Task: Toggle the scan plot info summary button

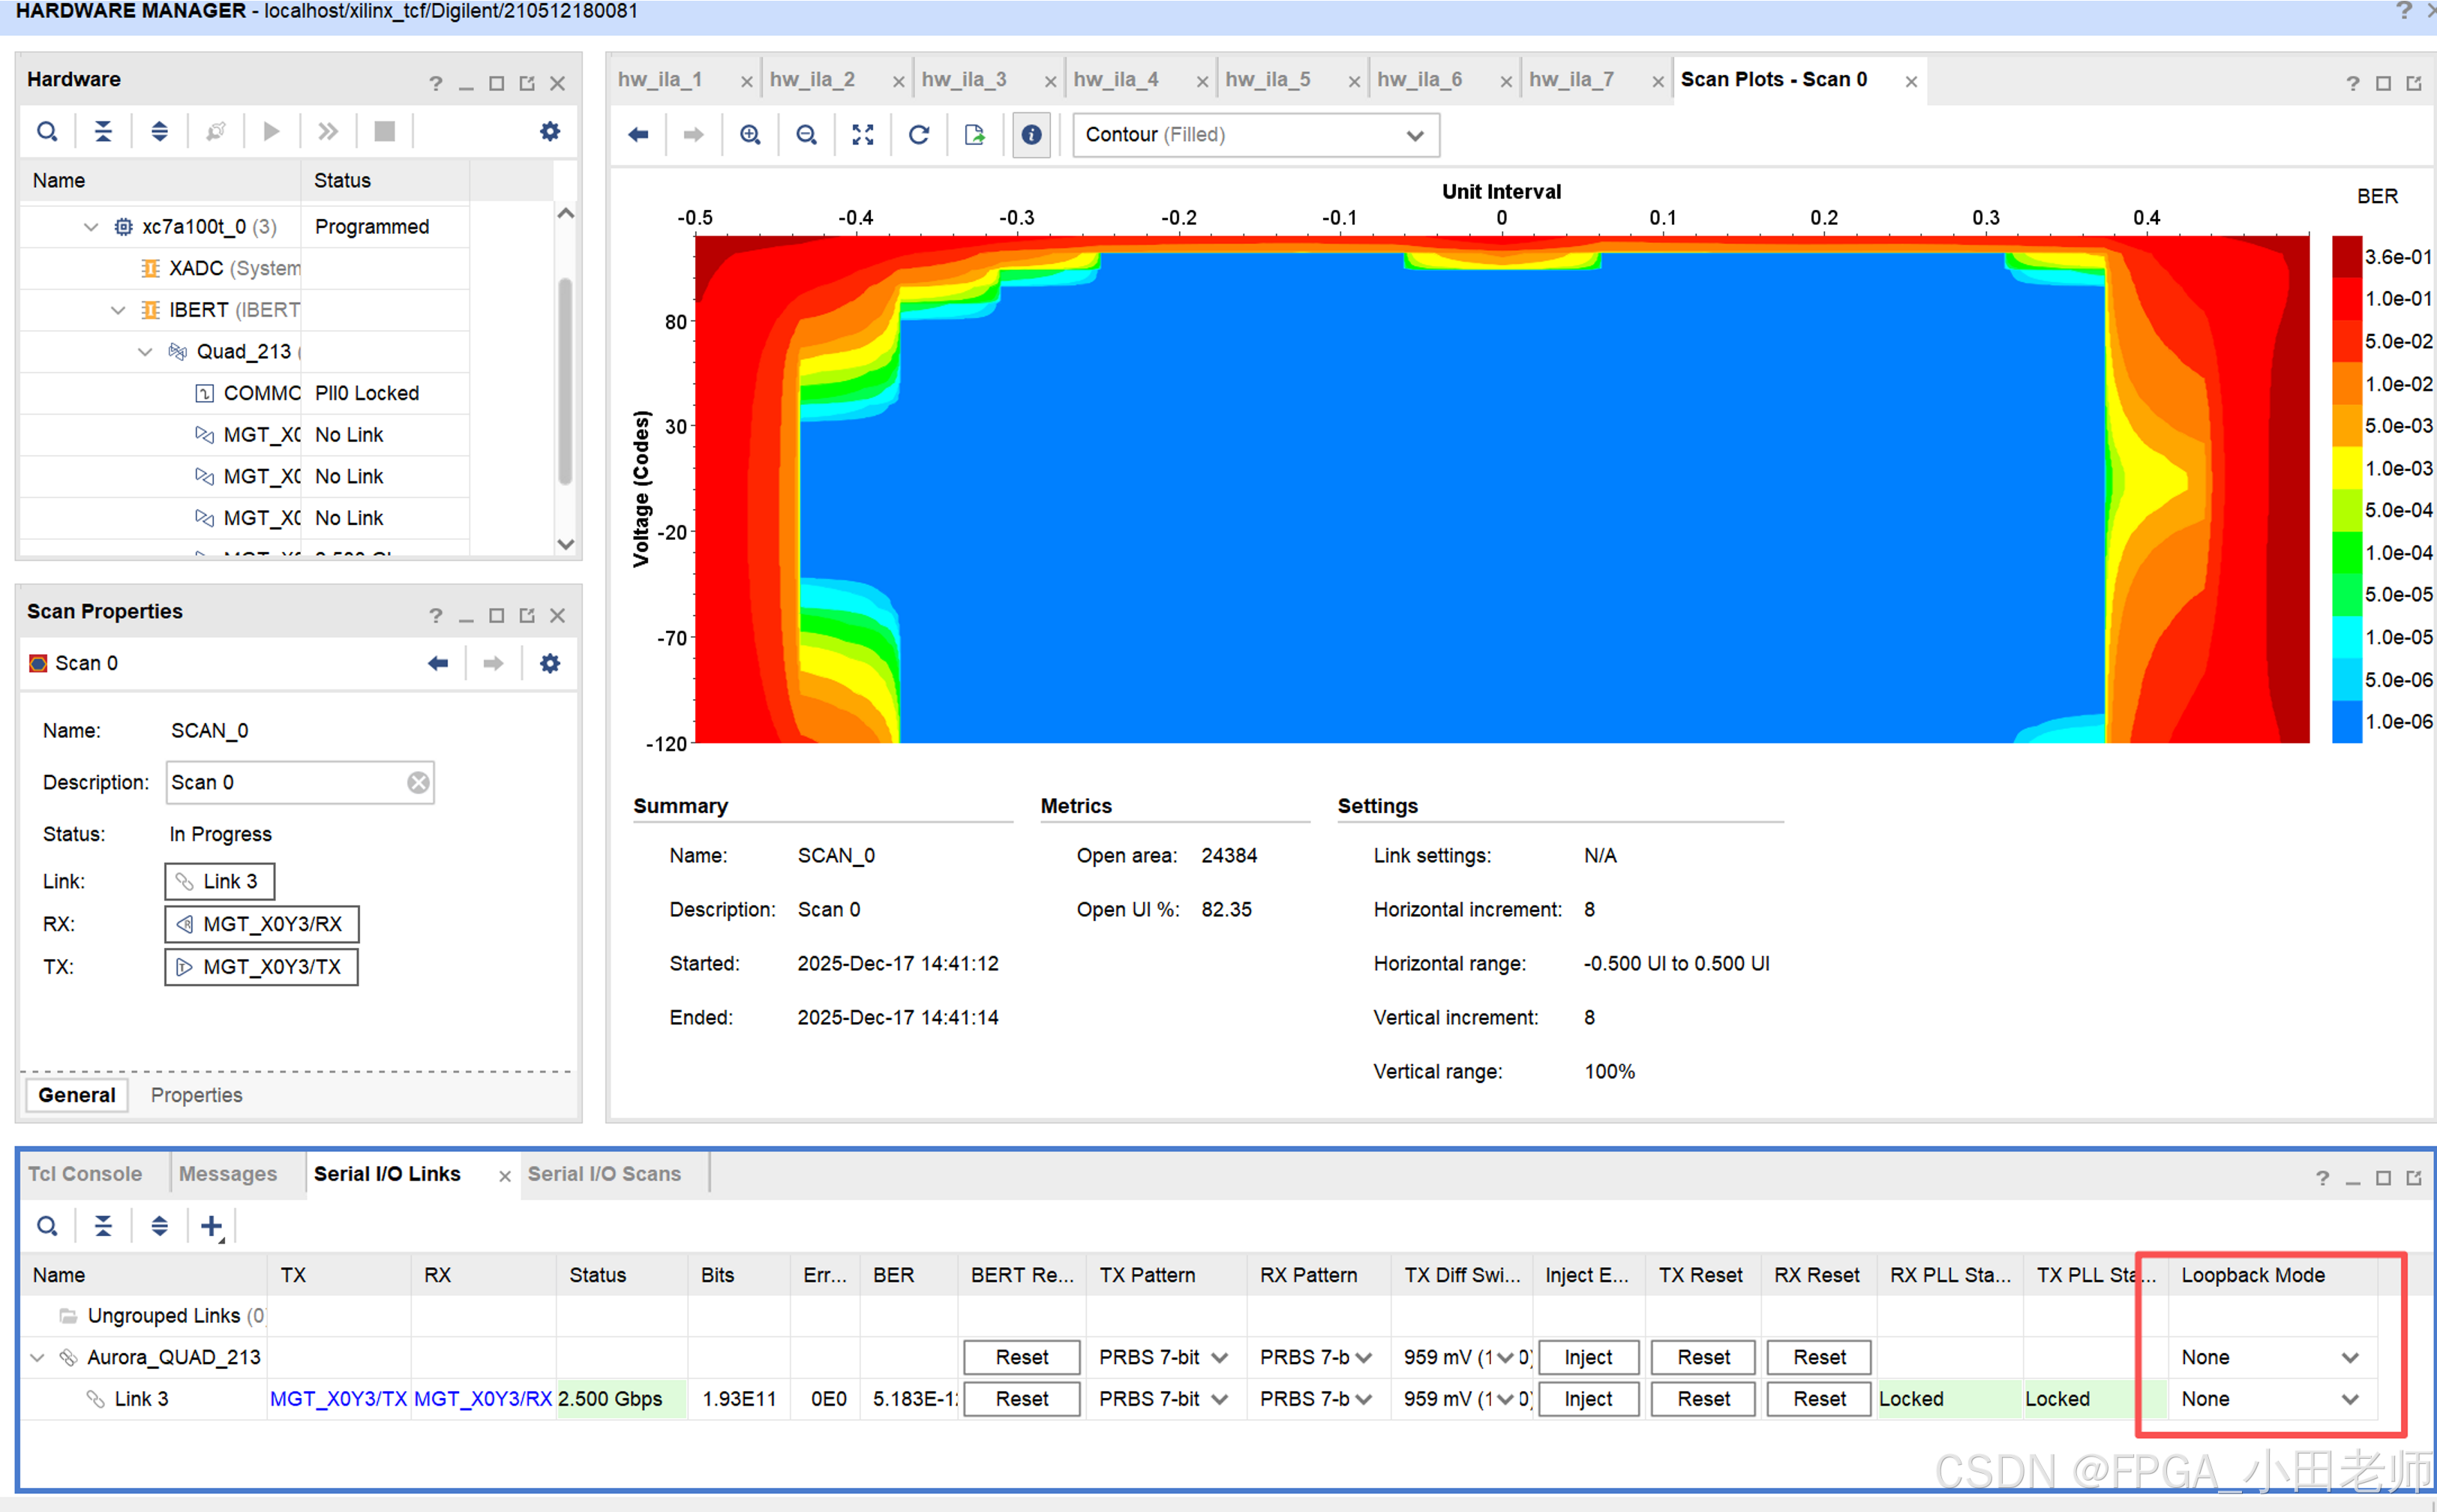Action: [x=1031, y=135]
